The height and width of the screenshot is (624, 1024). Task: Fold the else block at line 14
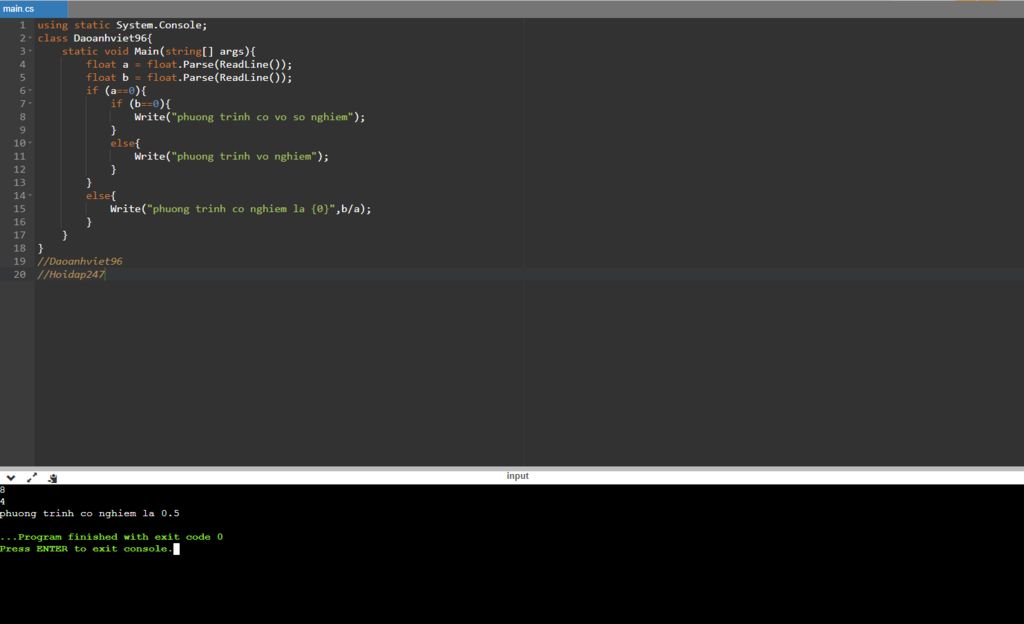[x=30, y=196]
